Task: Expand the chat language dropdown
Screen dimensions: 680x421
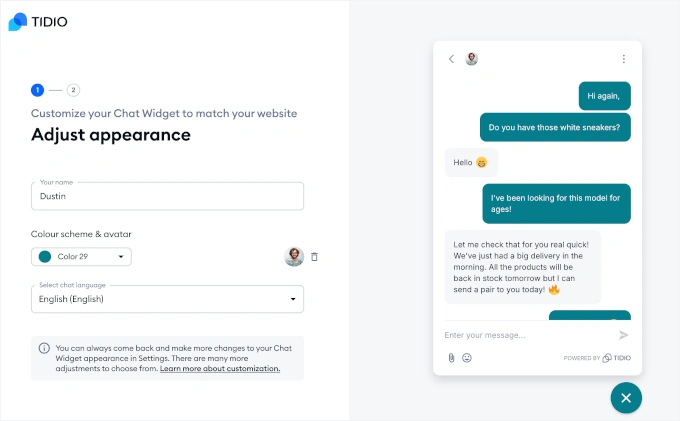Action: coord(167,298)
